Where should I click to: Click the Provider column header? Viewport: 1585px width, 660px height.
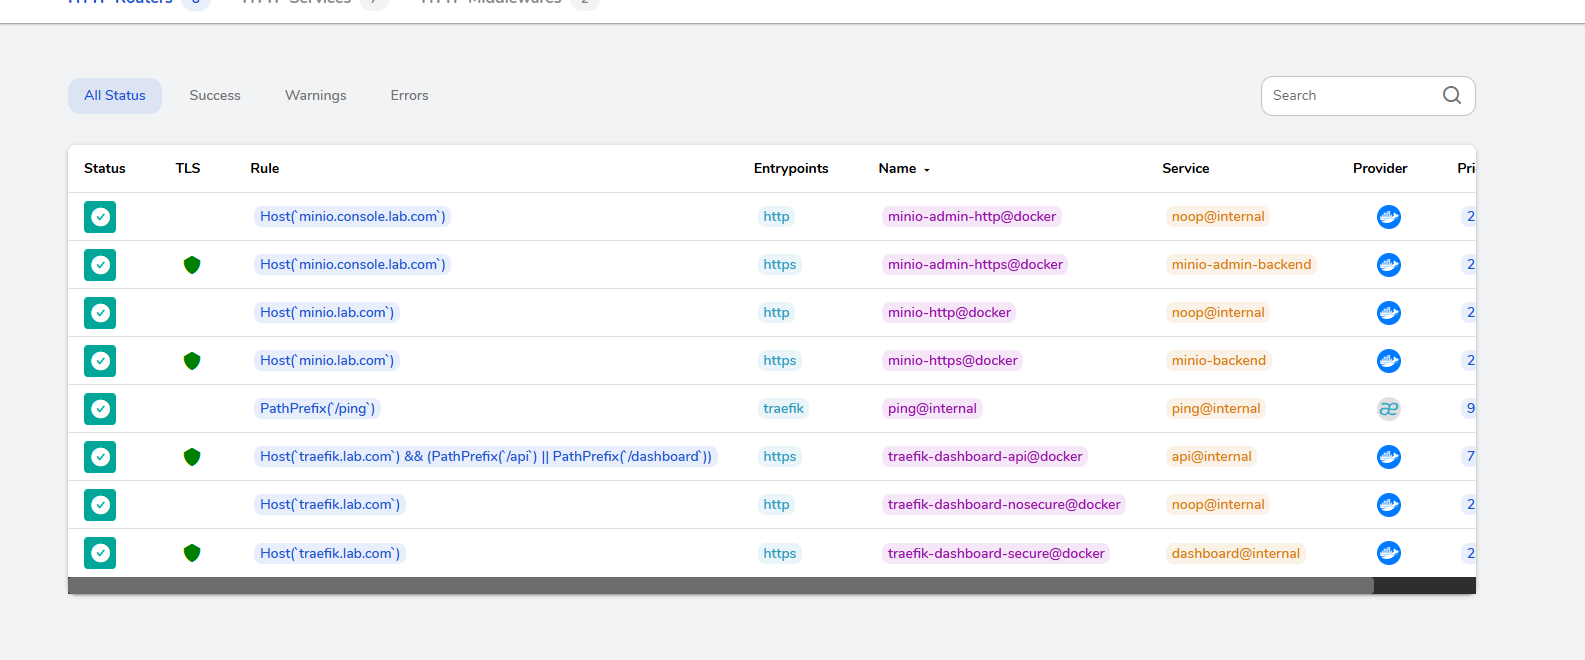click(1380, 169)
